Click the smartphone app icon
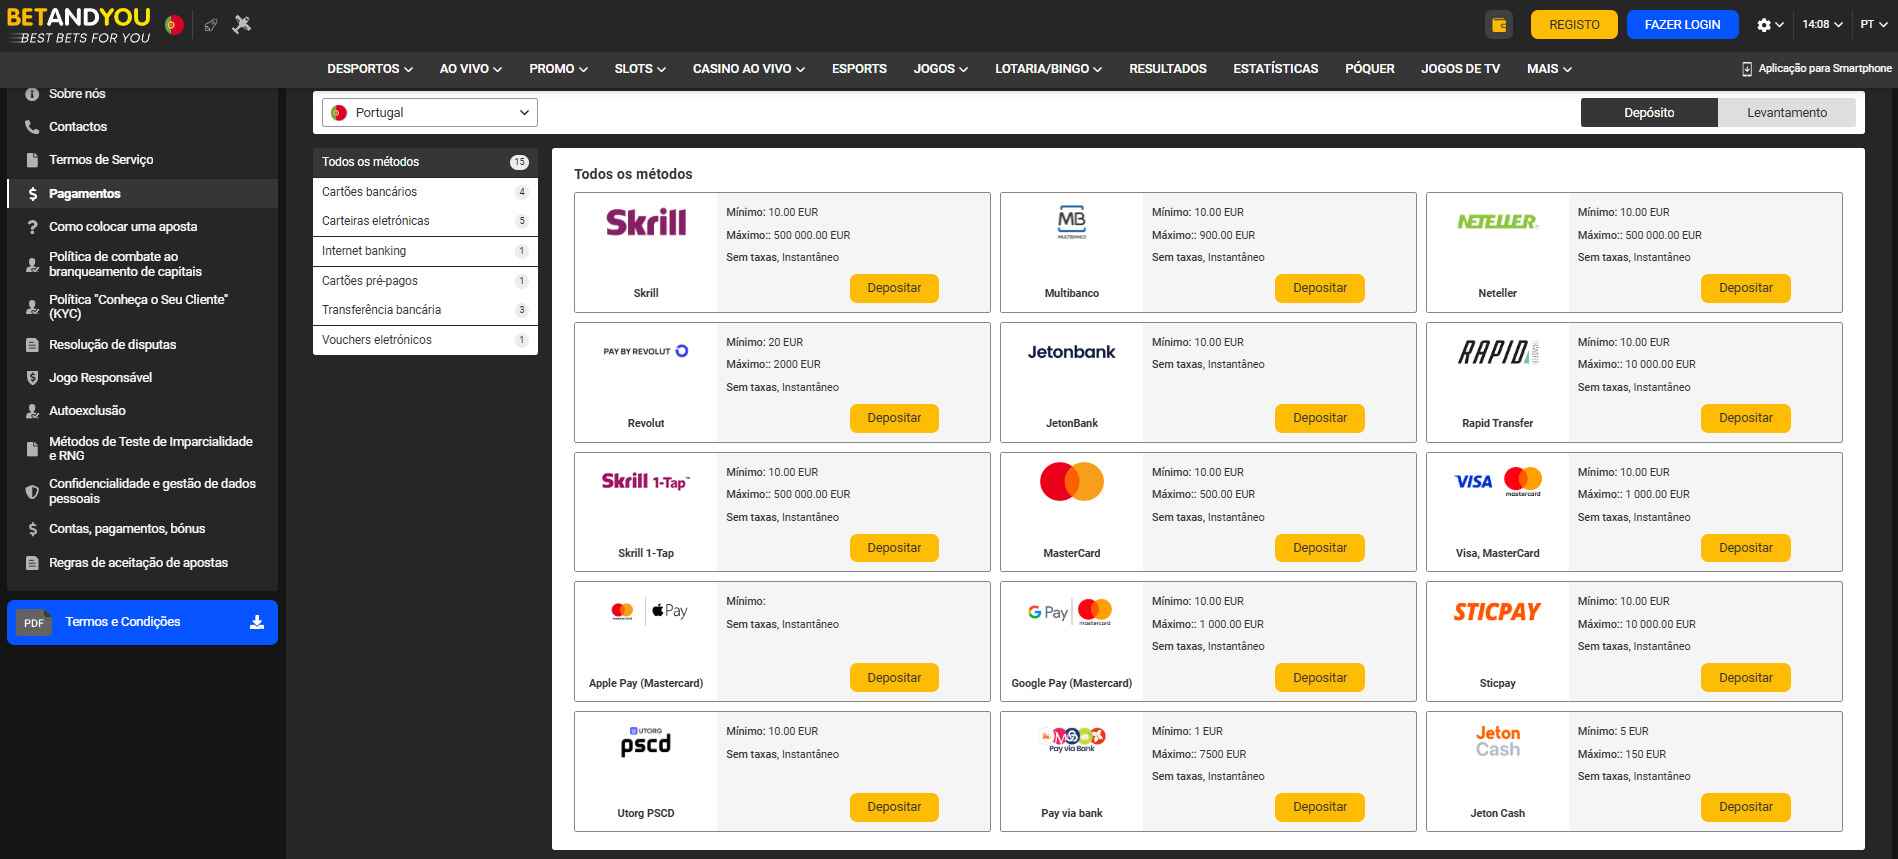This screenshot has width=1898, height=859. [1747, 69]
